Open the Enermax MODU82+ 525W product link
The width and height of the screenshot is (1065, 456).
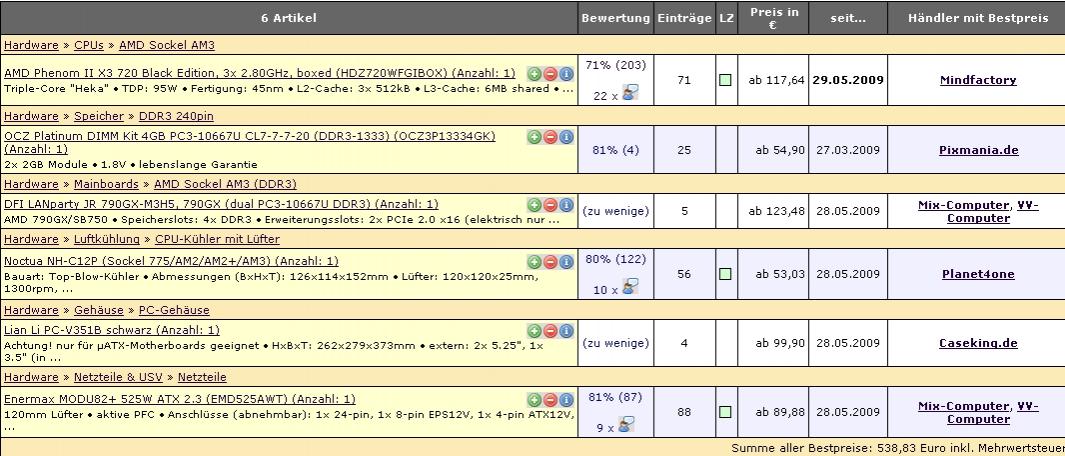(179, 400)
